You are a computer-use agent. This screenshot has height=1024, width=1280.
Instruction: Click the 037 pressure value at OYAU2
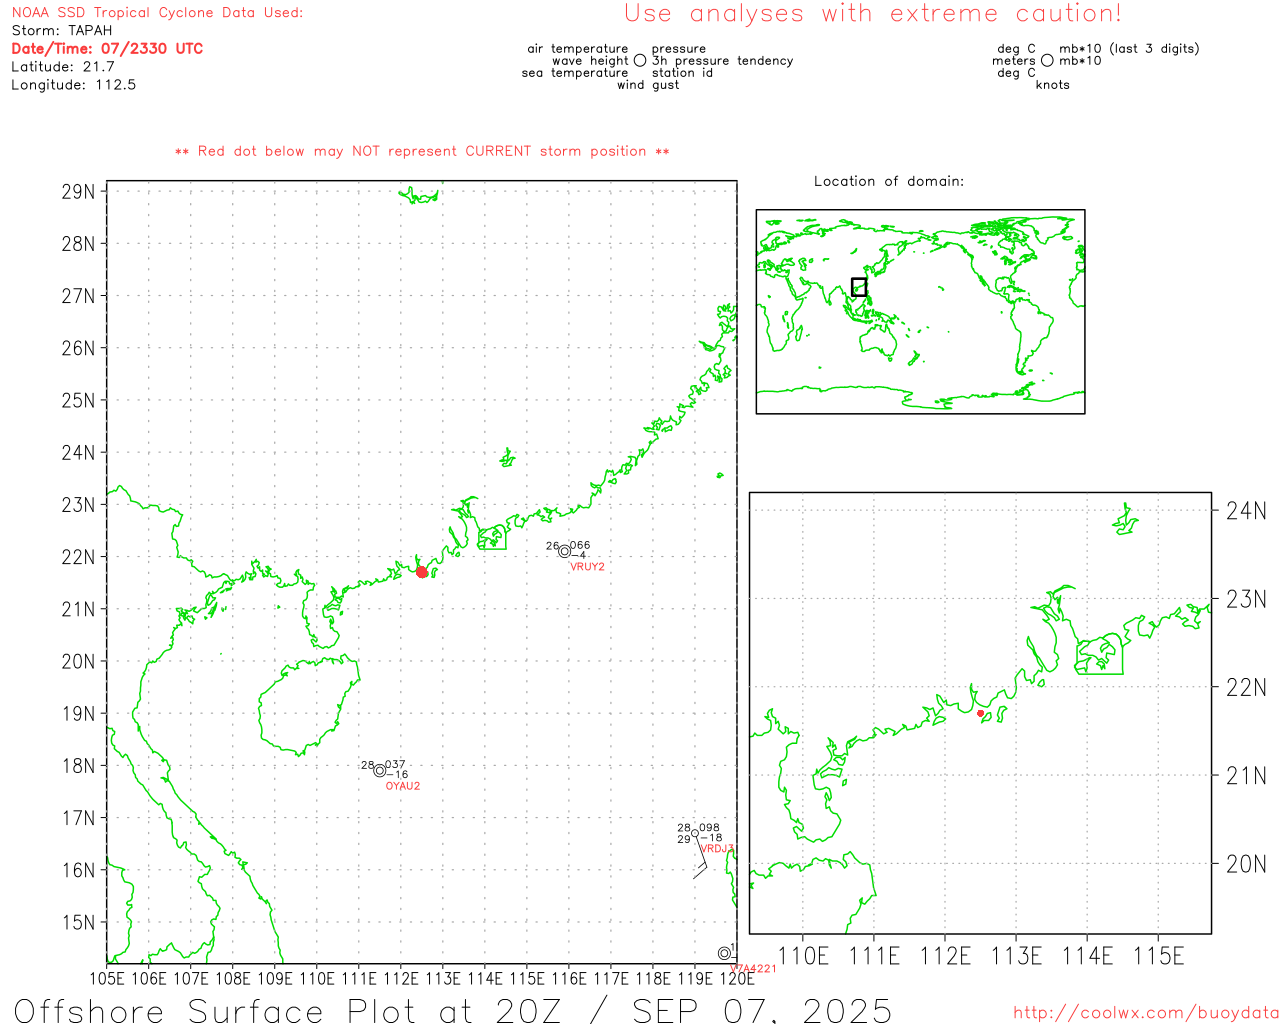[x=395, y=765]
